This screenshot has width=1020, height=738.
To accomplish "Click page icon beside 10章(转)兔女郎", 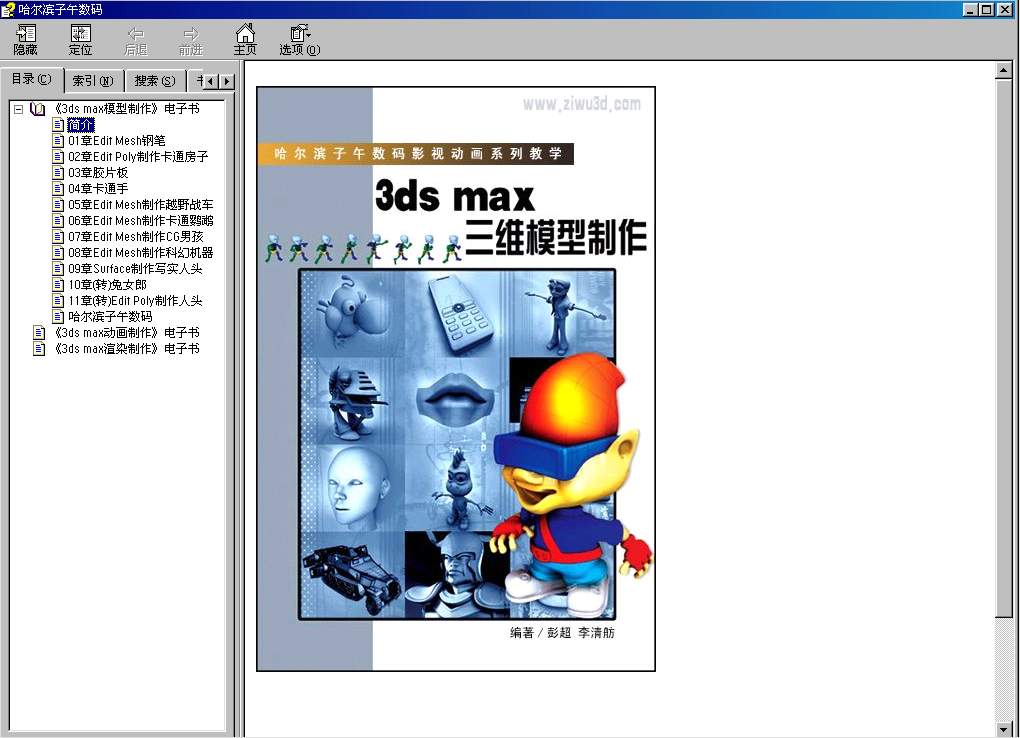I will pyautogui.click(x=58, y=285).
